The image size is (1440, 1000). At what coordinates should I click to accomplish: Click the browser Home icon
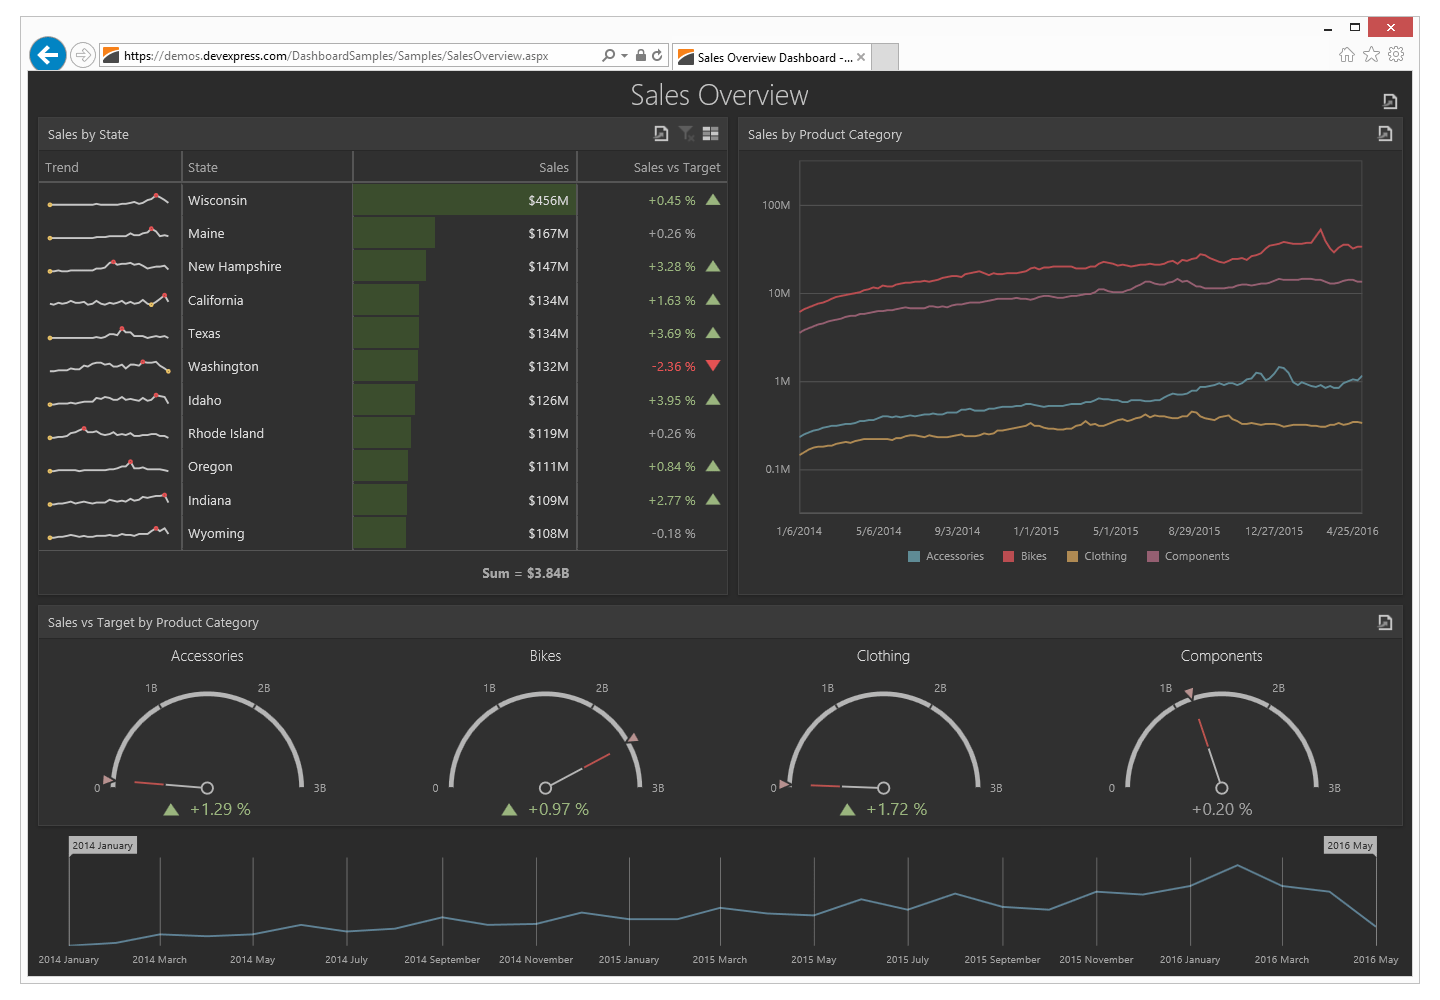click(1347, 55)
